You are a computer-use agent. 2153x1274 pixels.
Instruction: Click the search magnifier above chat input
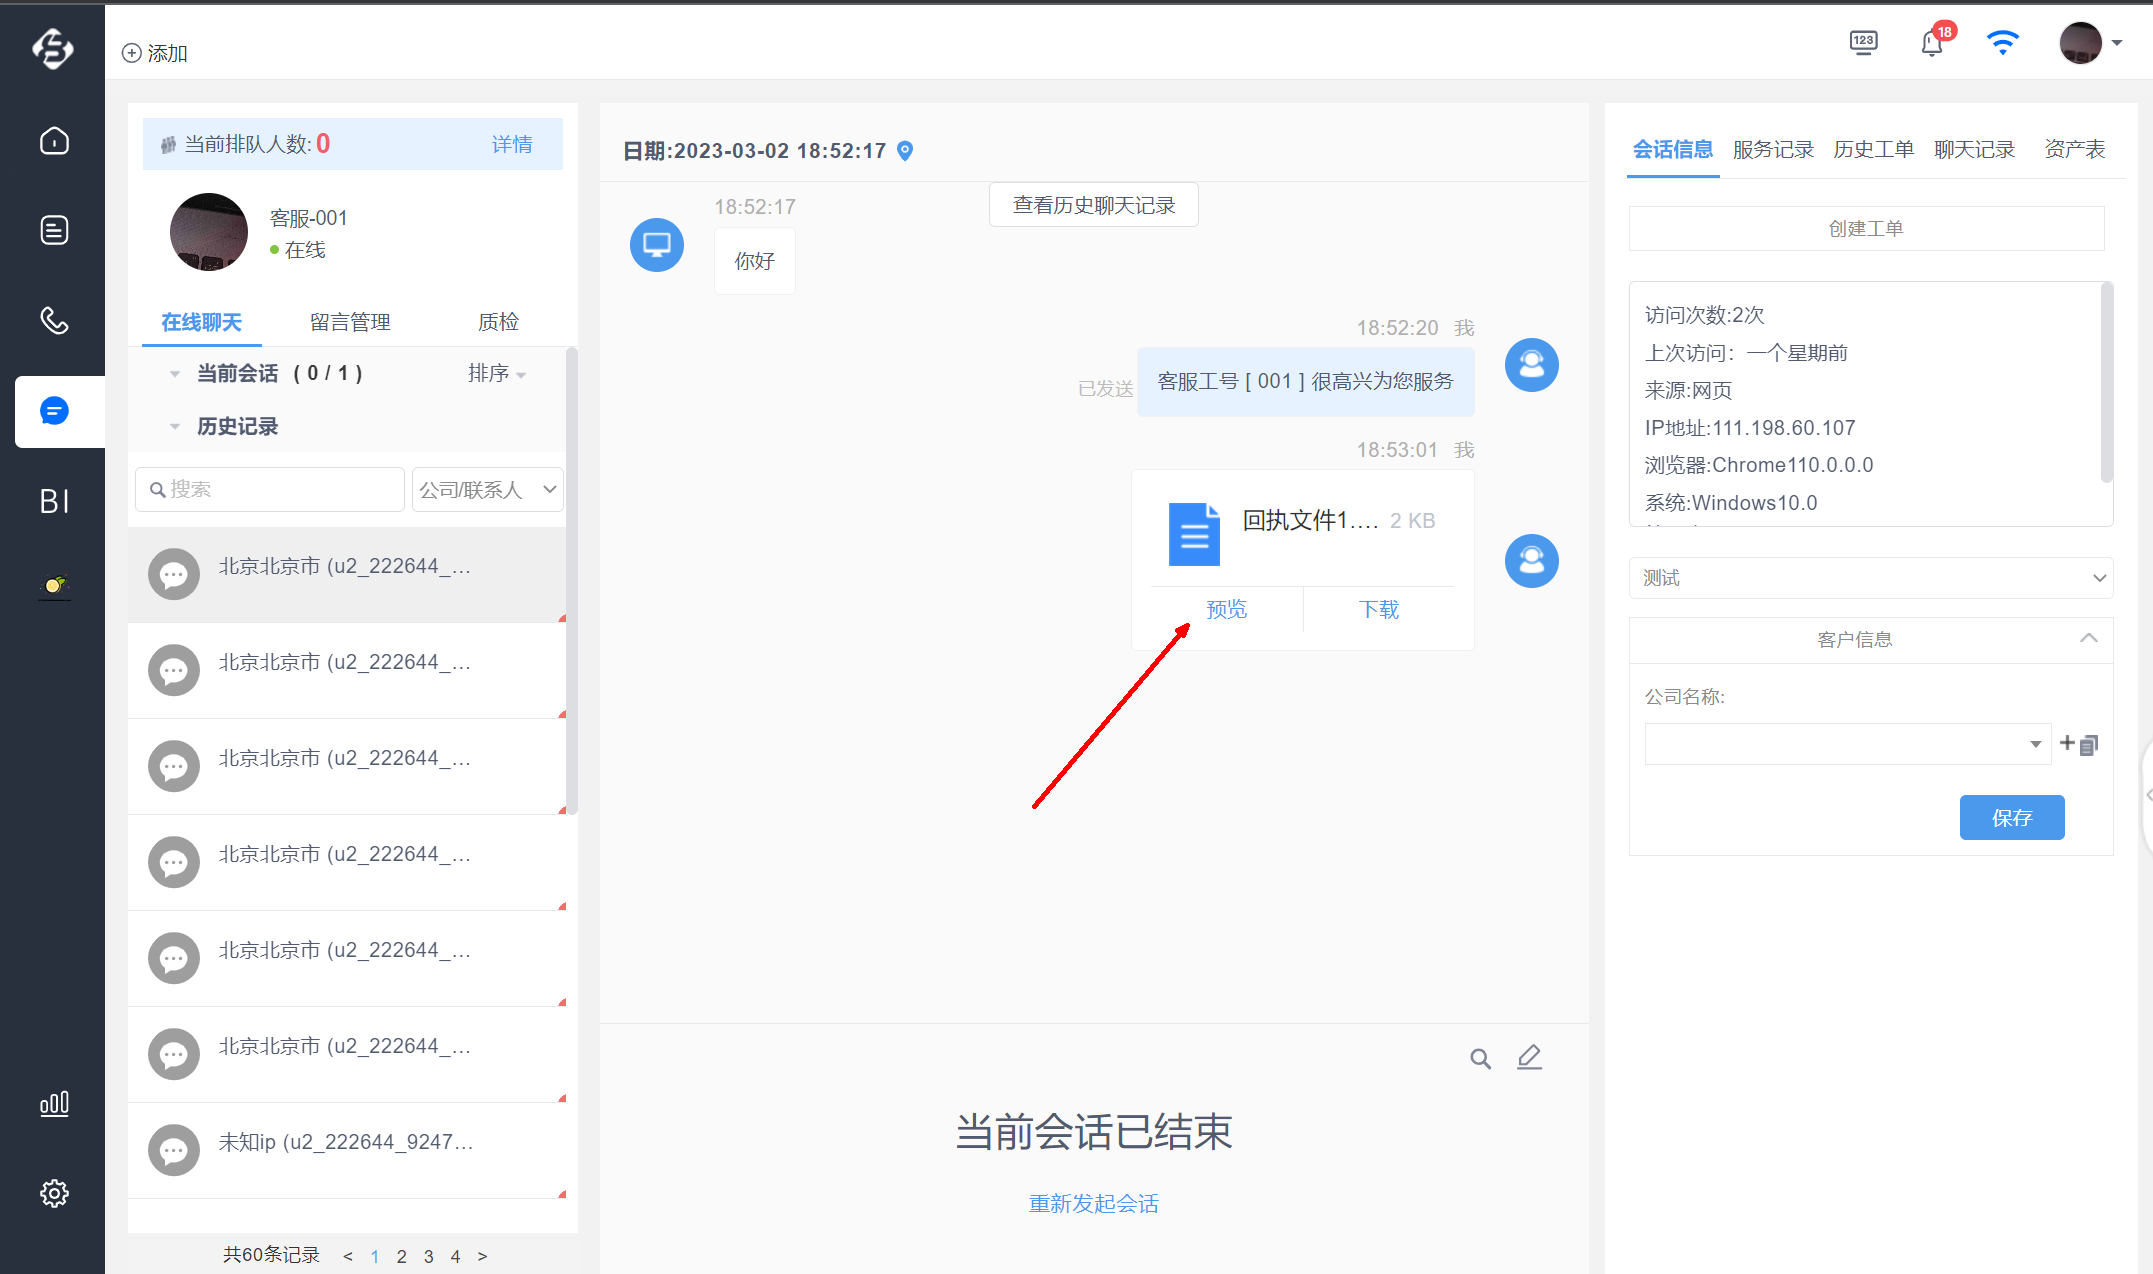click(1480, 1059)
